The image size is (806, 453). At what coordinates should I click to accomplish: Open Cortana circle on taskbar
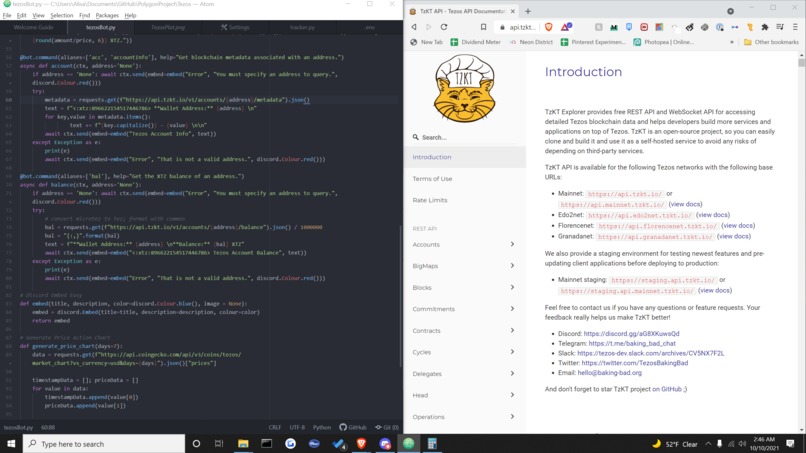tap(196, 443)
